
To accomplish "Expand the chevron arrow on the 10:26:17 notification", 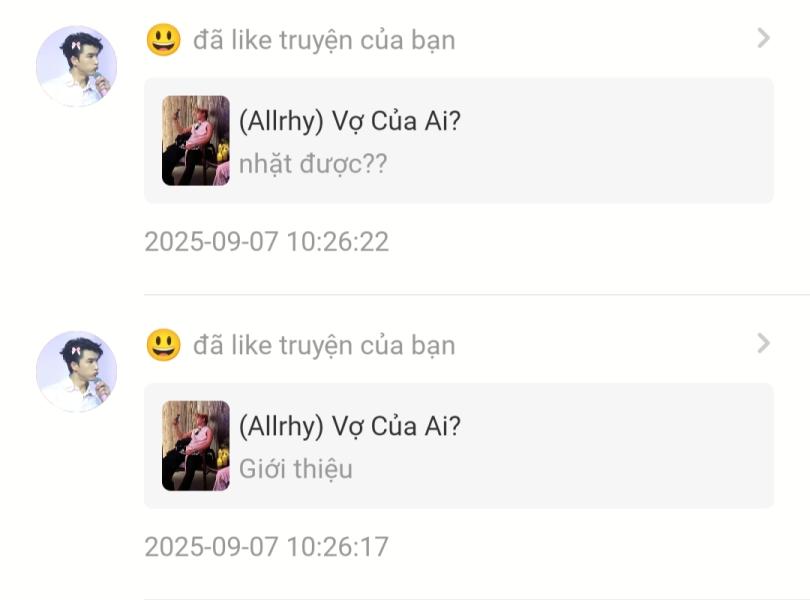I will pos(764,343).
